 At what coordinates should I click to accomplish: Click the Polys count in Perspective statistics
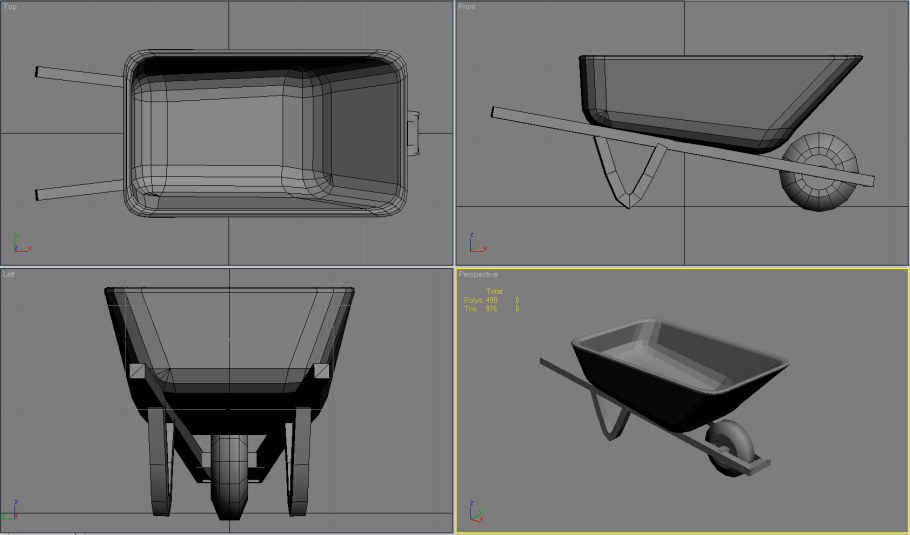click(x=490, y=300)
